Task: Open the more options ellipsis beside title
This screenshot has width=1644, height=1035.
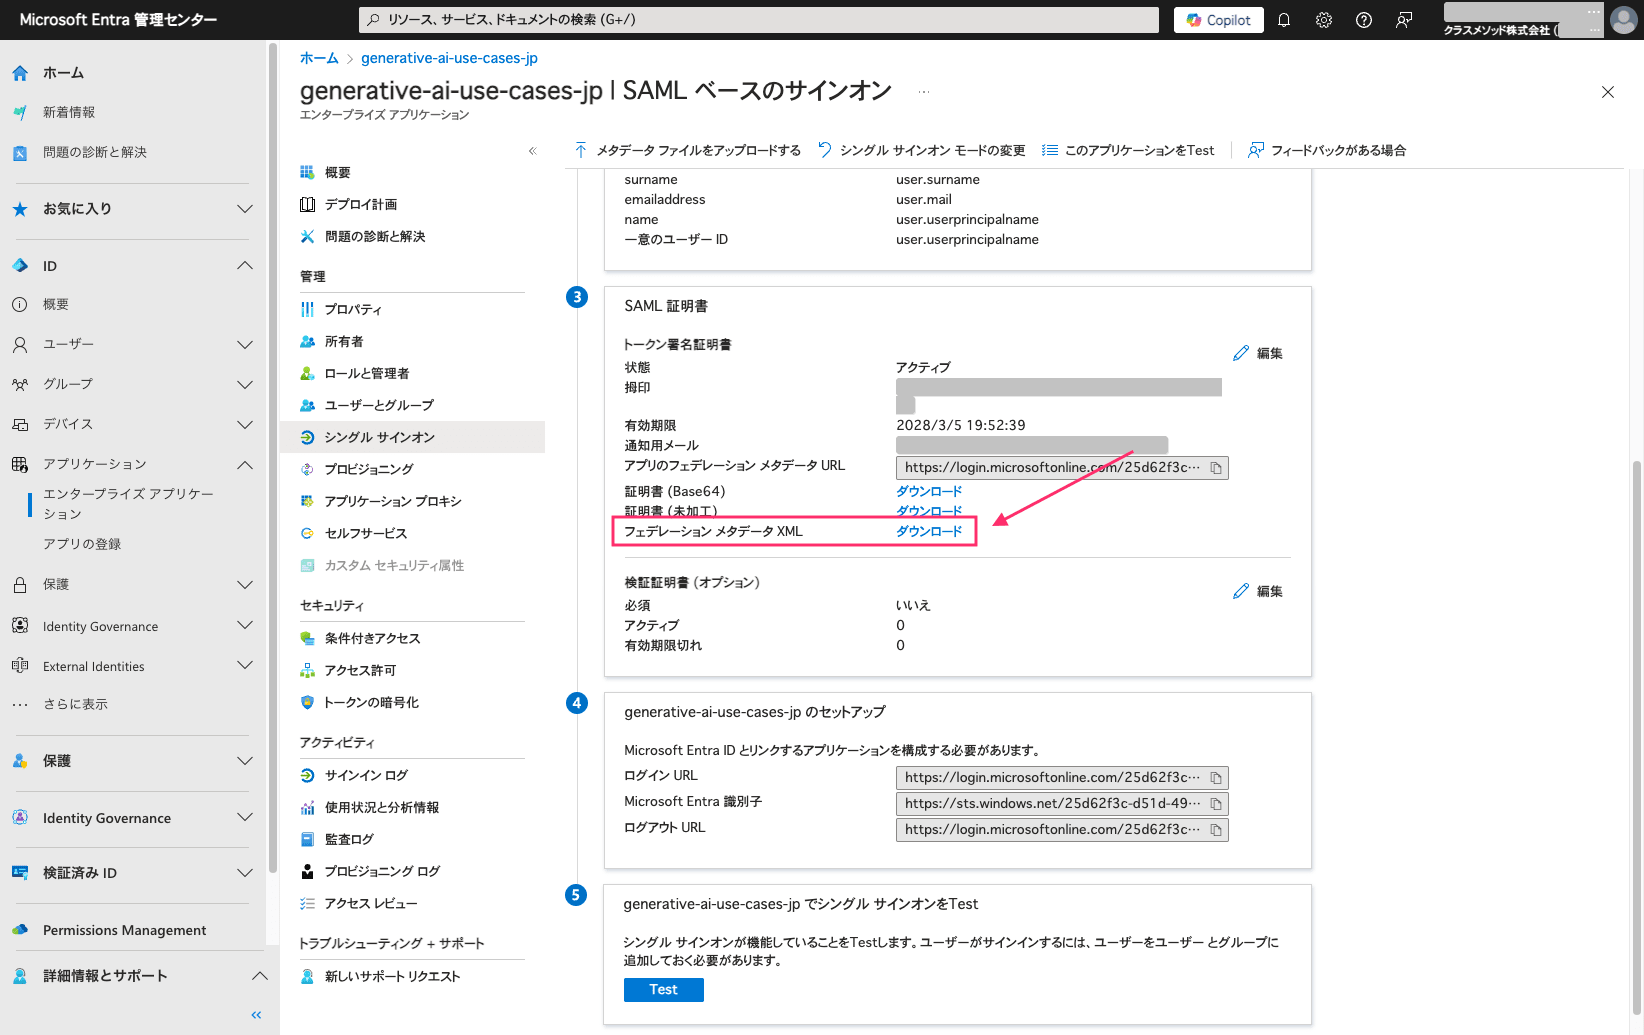Action: click(x=924, y=92)
